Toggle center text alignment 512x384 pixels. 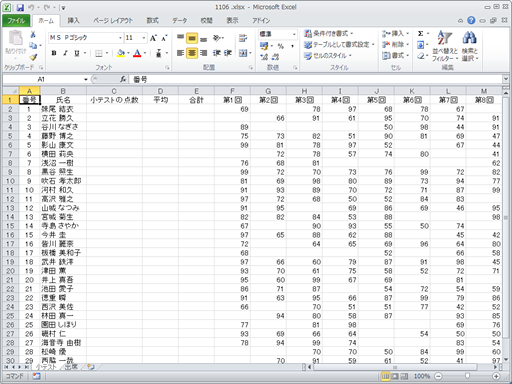(x=192, y=53)
